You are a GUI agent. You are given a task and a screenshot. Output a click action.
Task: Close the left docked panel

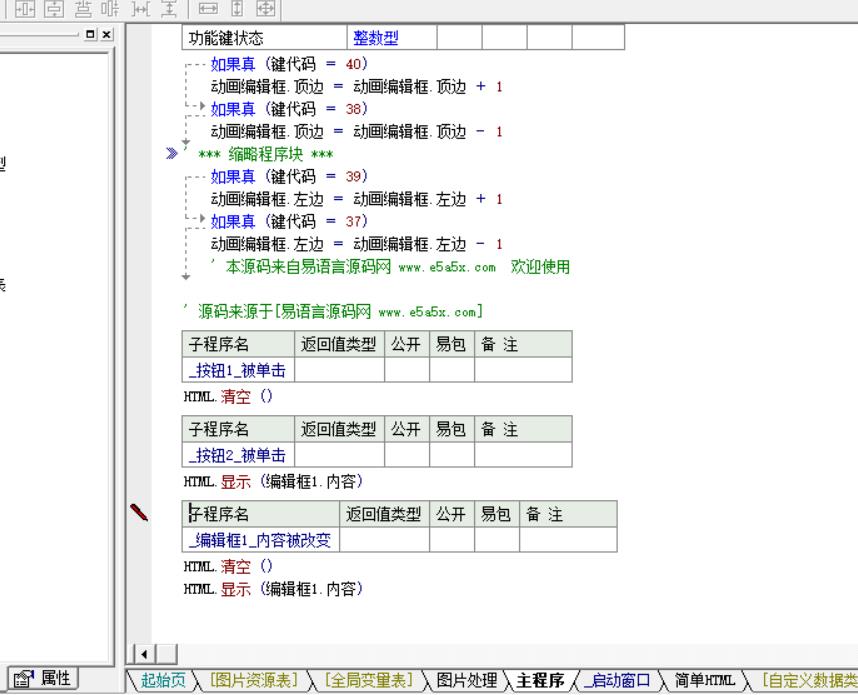pyautogui.click(x=107, y=34)
